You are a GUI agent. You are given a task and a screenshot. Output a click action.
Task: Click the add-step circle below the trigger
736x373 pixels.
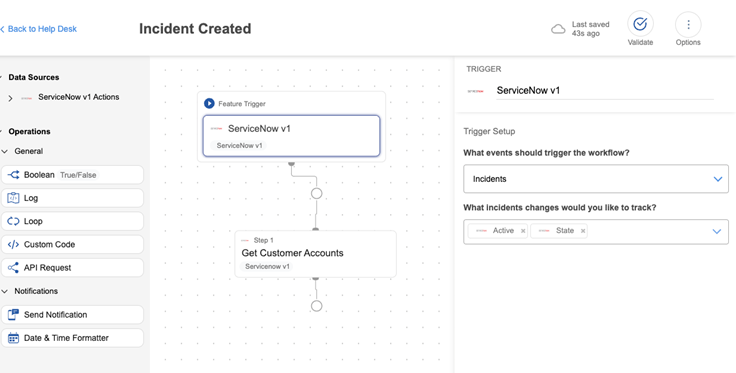(317, 193)
